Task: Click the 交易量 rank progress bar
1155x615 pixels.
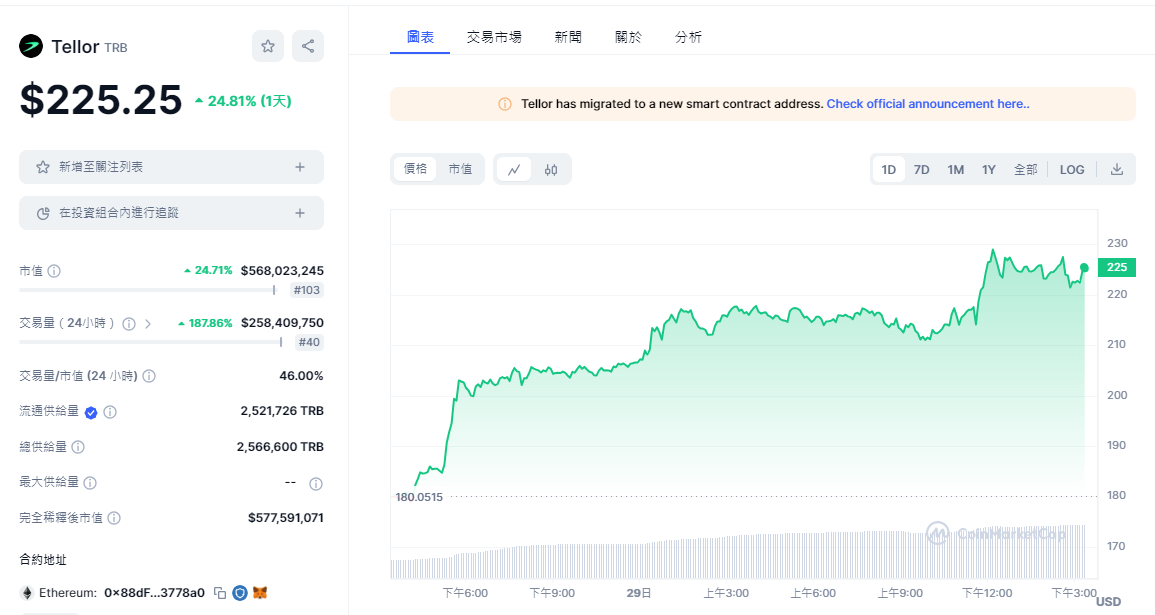Action: click(x=151, y=342)
